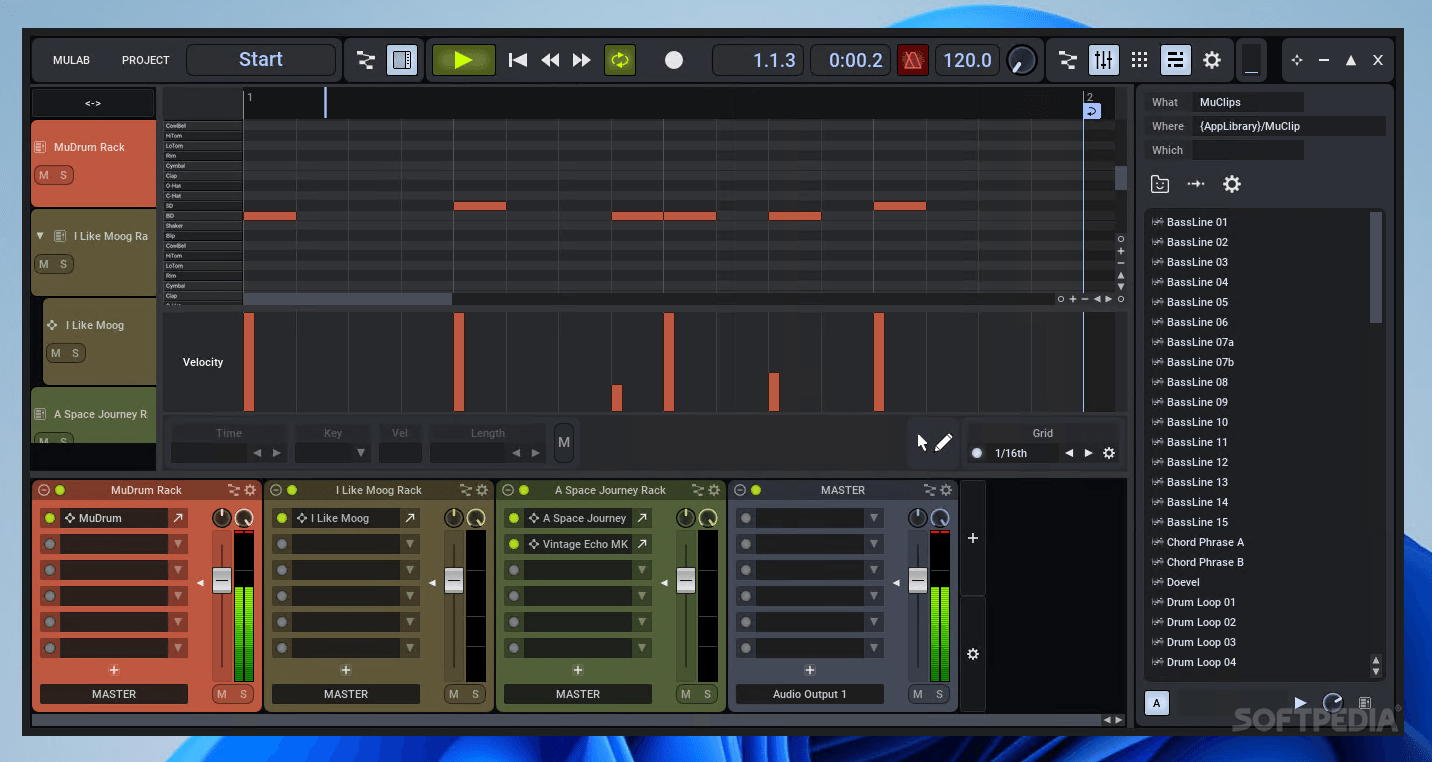The width and height of the screenshot is (1432, 762).
Task: Open the MuDrum slot dropdown arrow
Action: click(177, 518)
